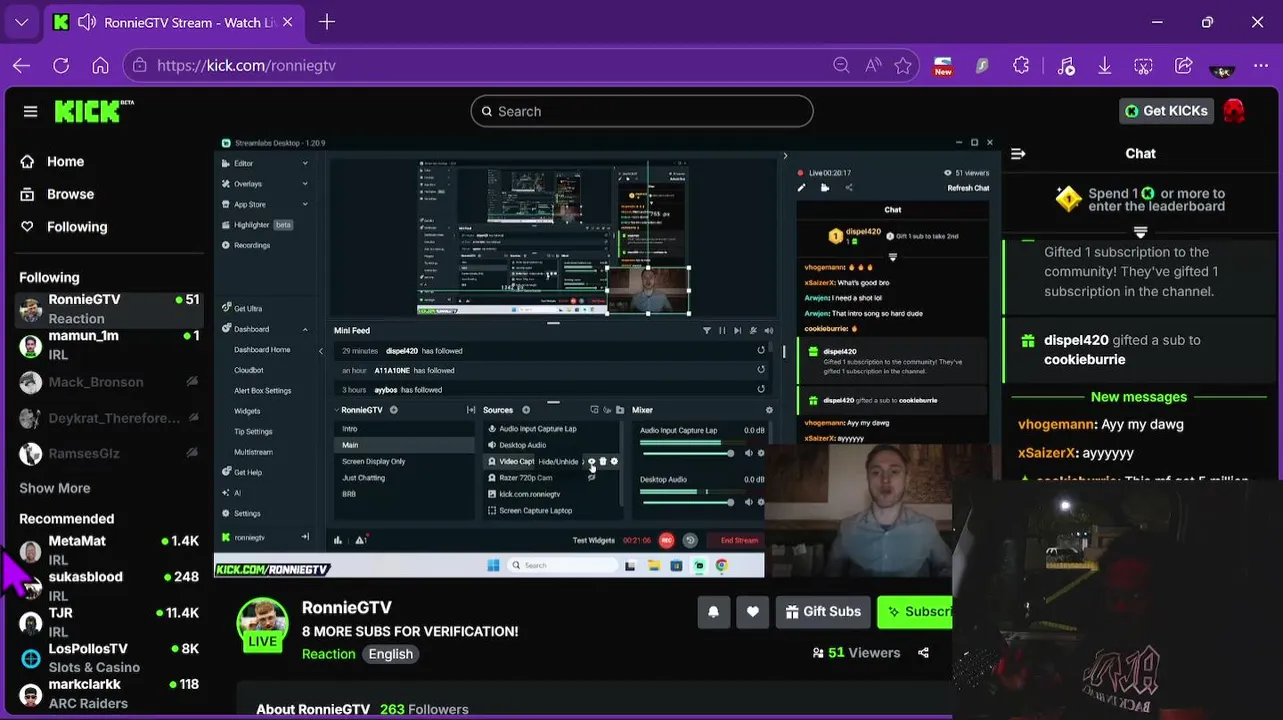Collapse the Streamlabs Dashboard section chevron

(x=305, y=329)
